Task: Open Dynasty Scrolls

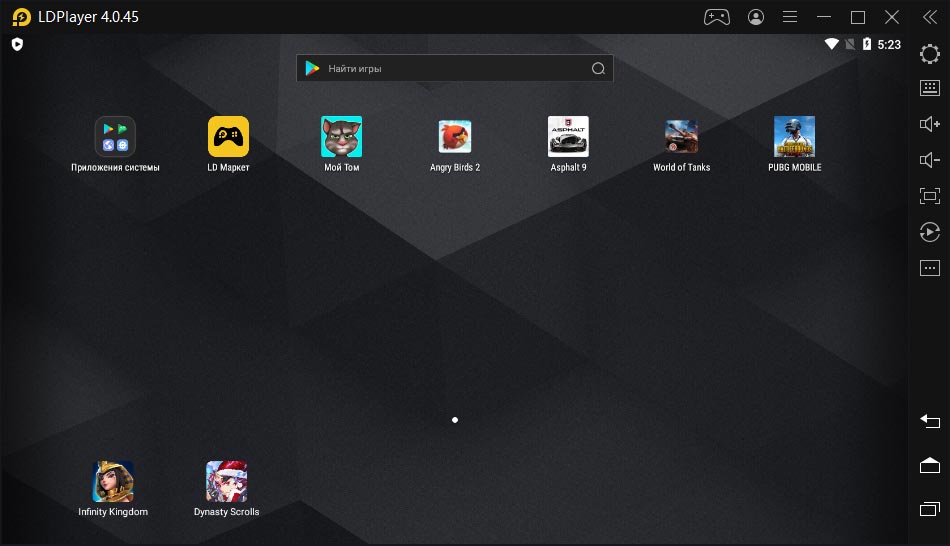Action: [x=227, y=481]
